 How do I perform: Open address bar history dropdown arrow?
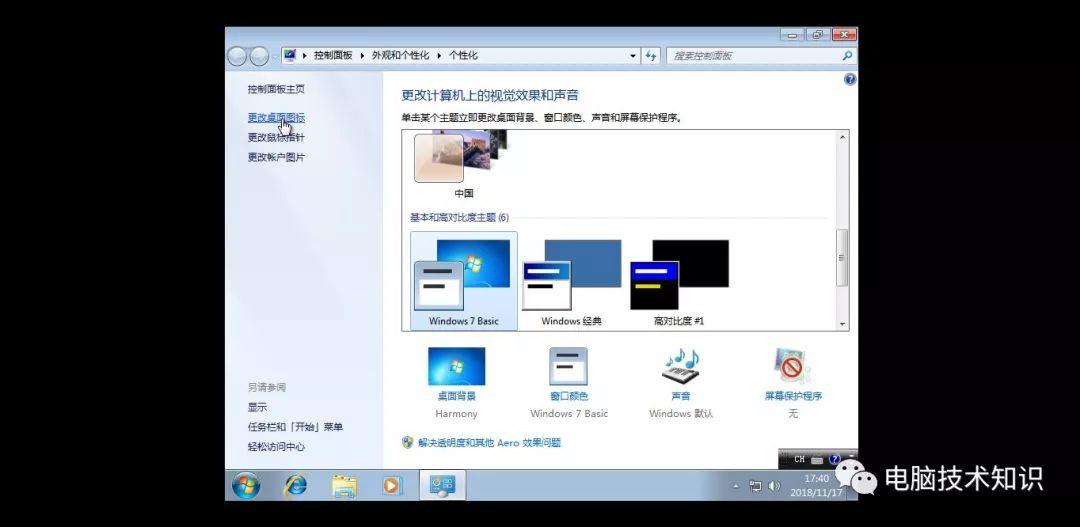(x=633, y=56)
